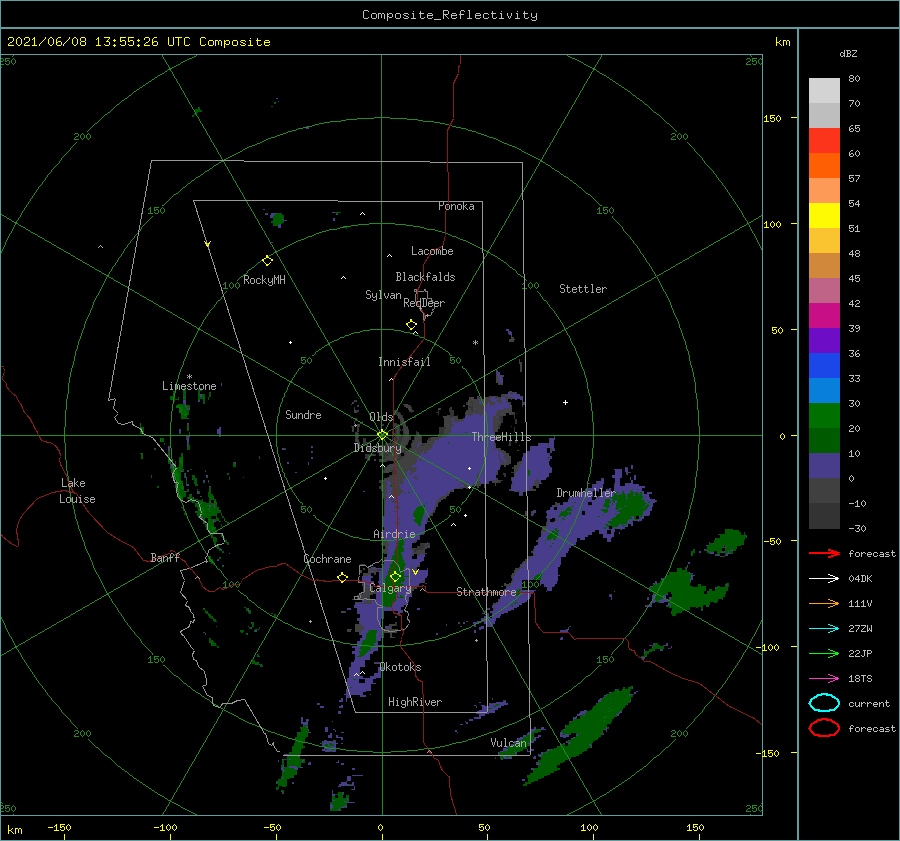Click the Sundre city label
The image size is (900, 841).
303,414
